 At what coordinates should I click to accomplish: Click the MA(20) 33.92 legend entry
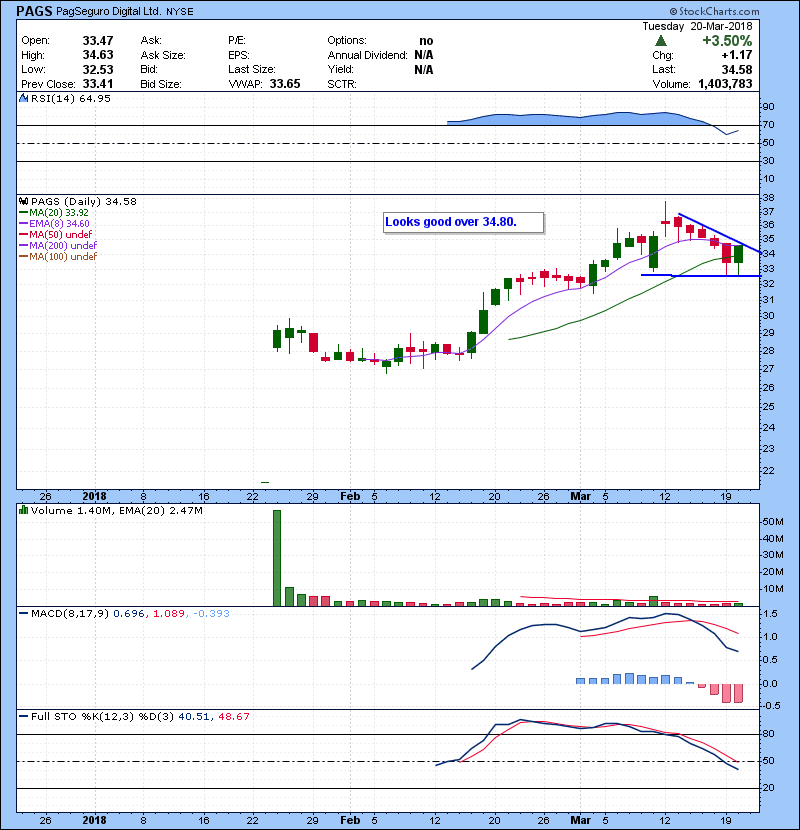pos(54,212)
